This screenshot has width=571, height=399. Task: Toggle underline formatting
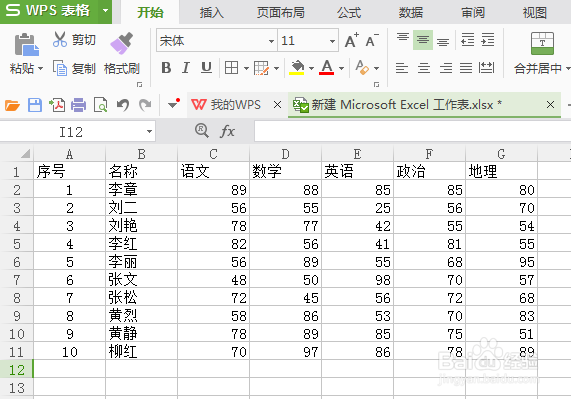coord(206,68)
